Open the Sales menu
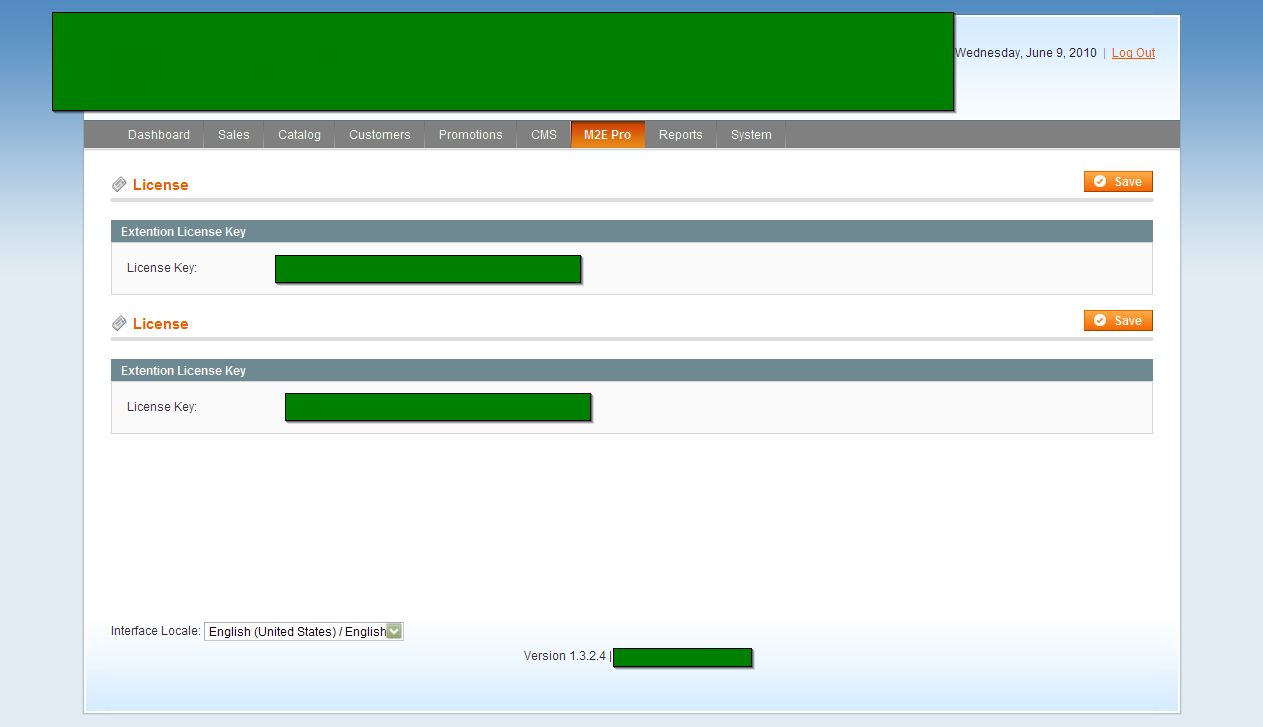The image size is (1263, 727). coord(233,135)
